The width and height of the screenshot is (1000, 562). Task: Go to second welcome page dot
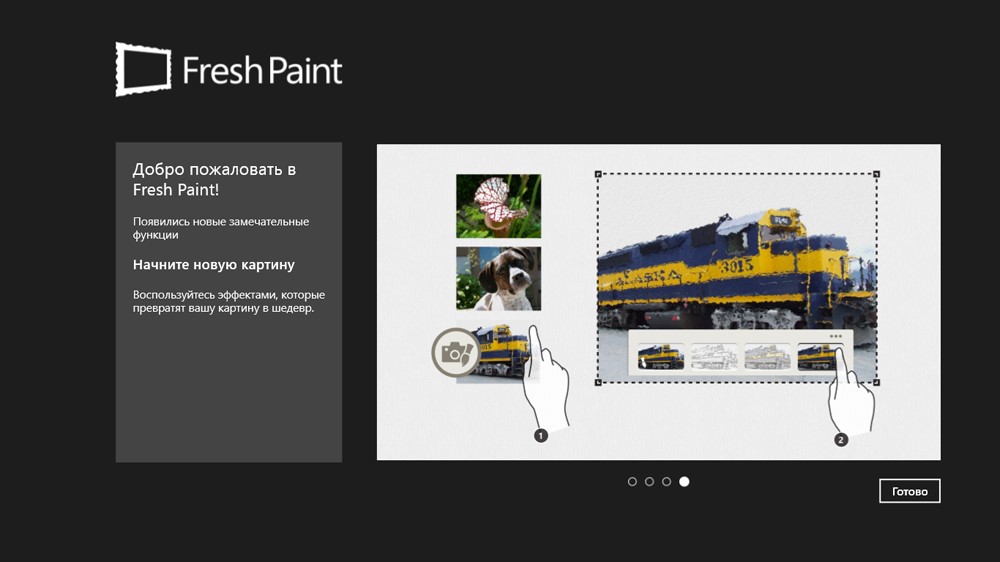pyautogui.click(x=649, y=482)
